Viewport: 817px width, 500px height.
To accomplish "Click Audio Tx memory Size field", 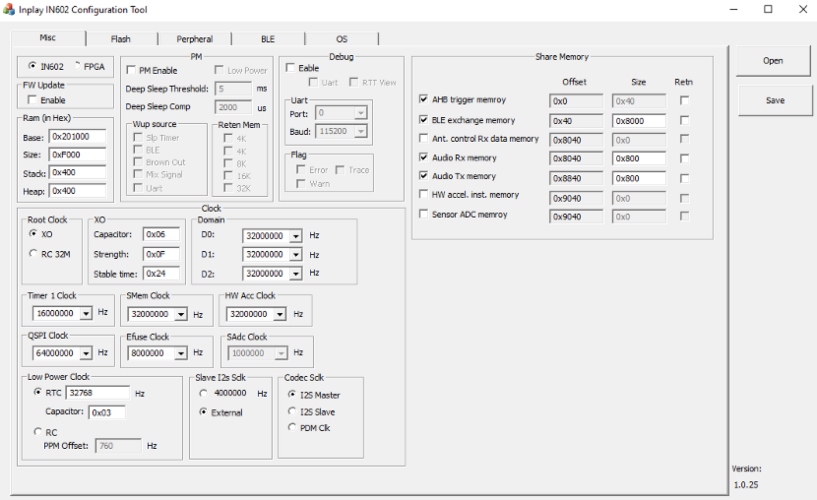I will tap(638, 178).
